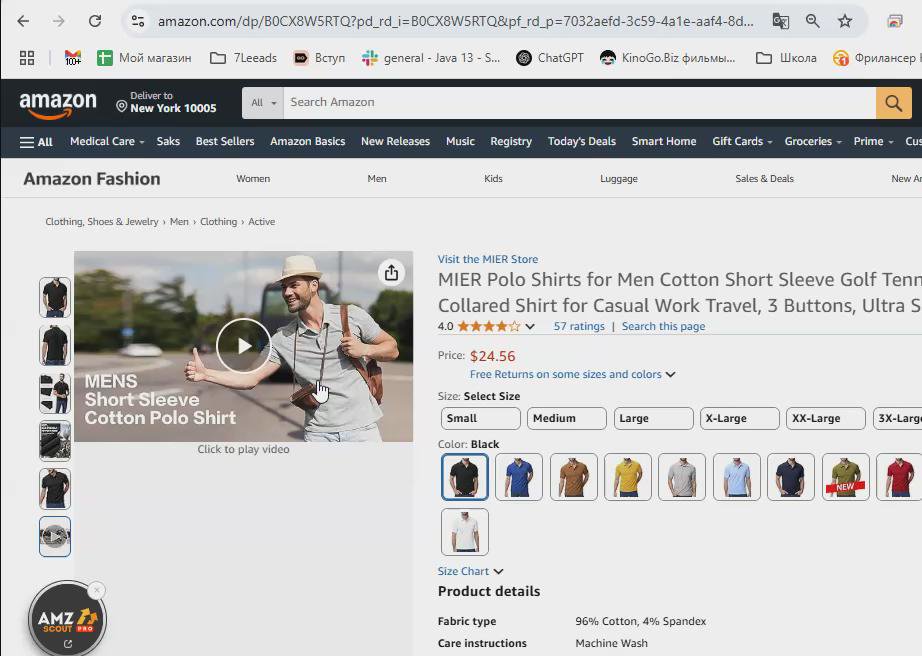Open the Мой магазин bookmark

pos(145,58)
